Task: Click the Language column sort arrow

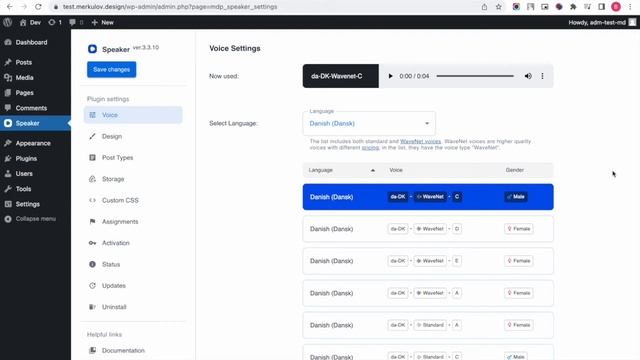Action: point(373,170)
